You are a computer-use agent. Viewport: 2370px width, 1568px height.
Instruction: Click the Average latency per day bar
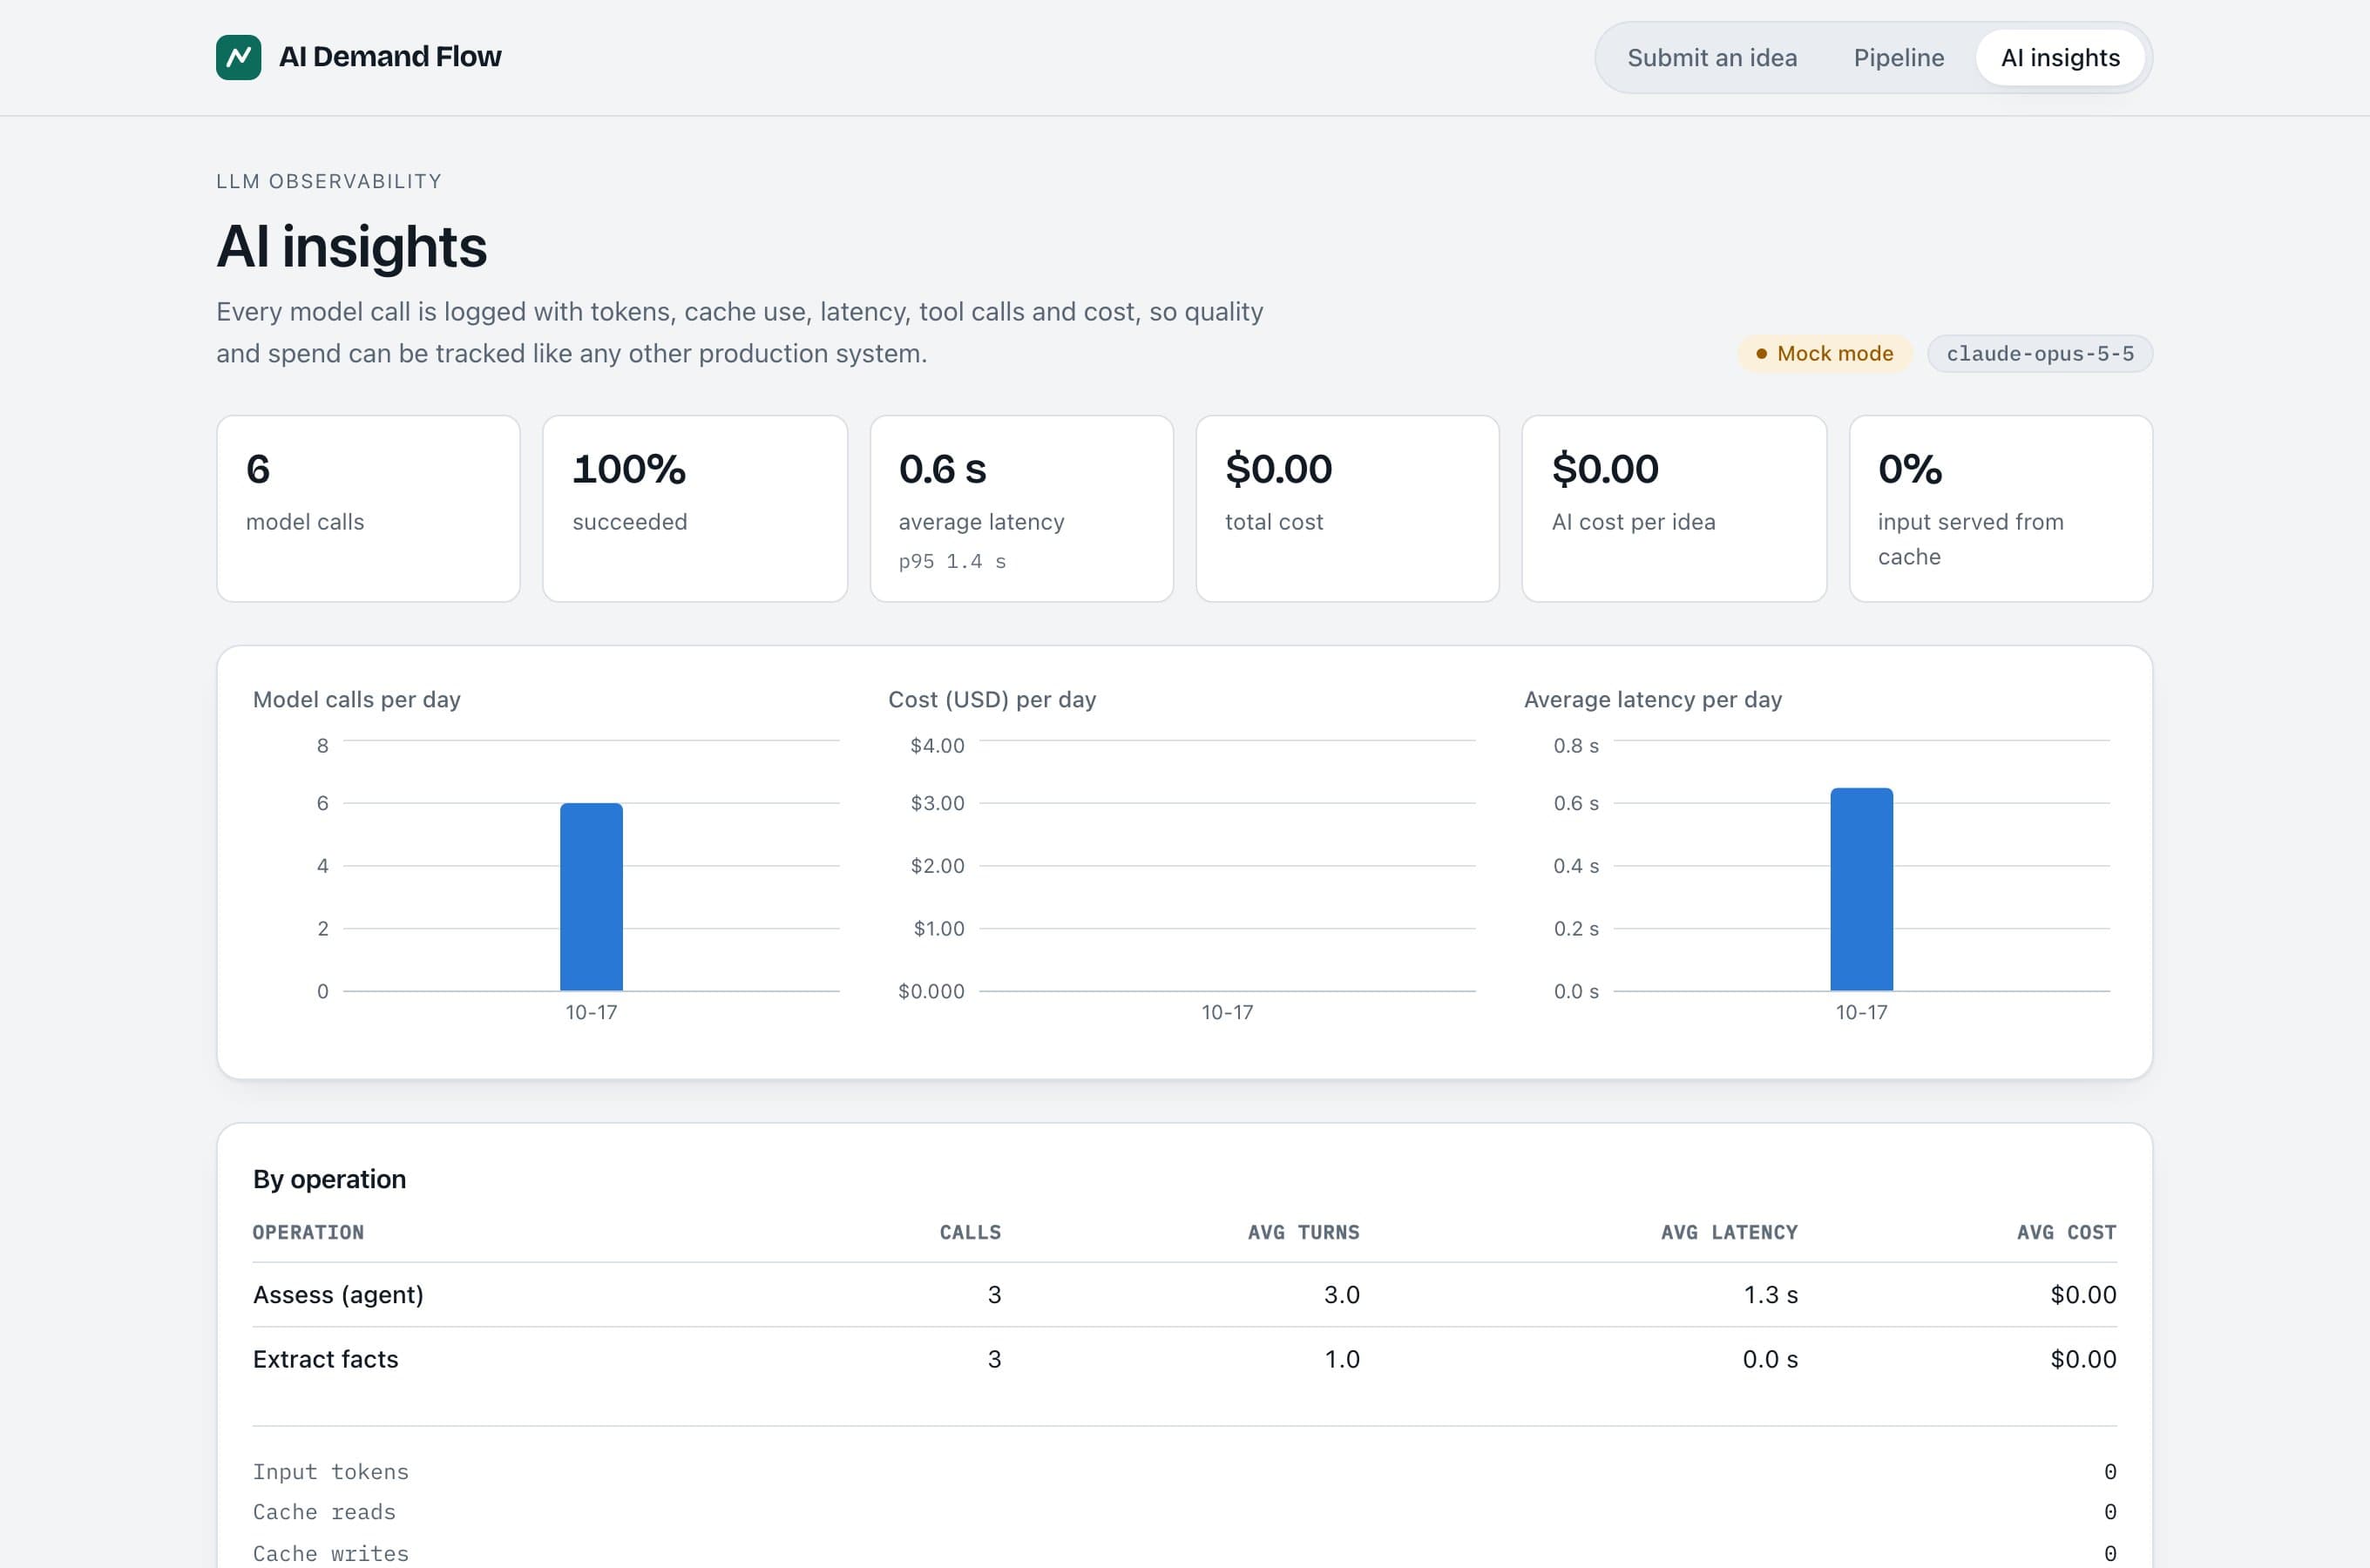(1861, 889)
